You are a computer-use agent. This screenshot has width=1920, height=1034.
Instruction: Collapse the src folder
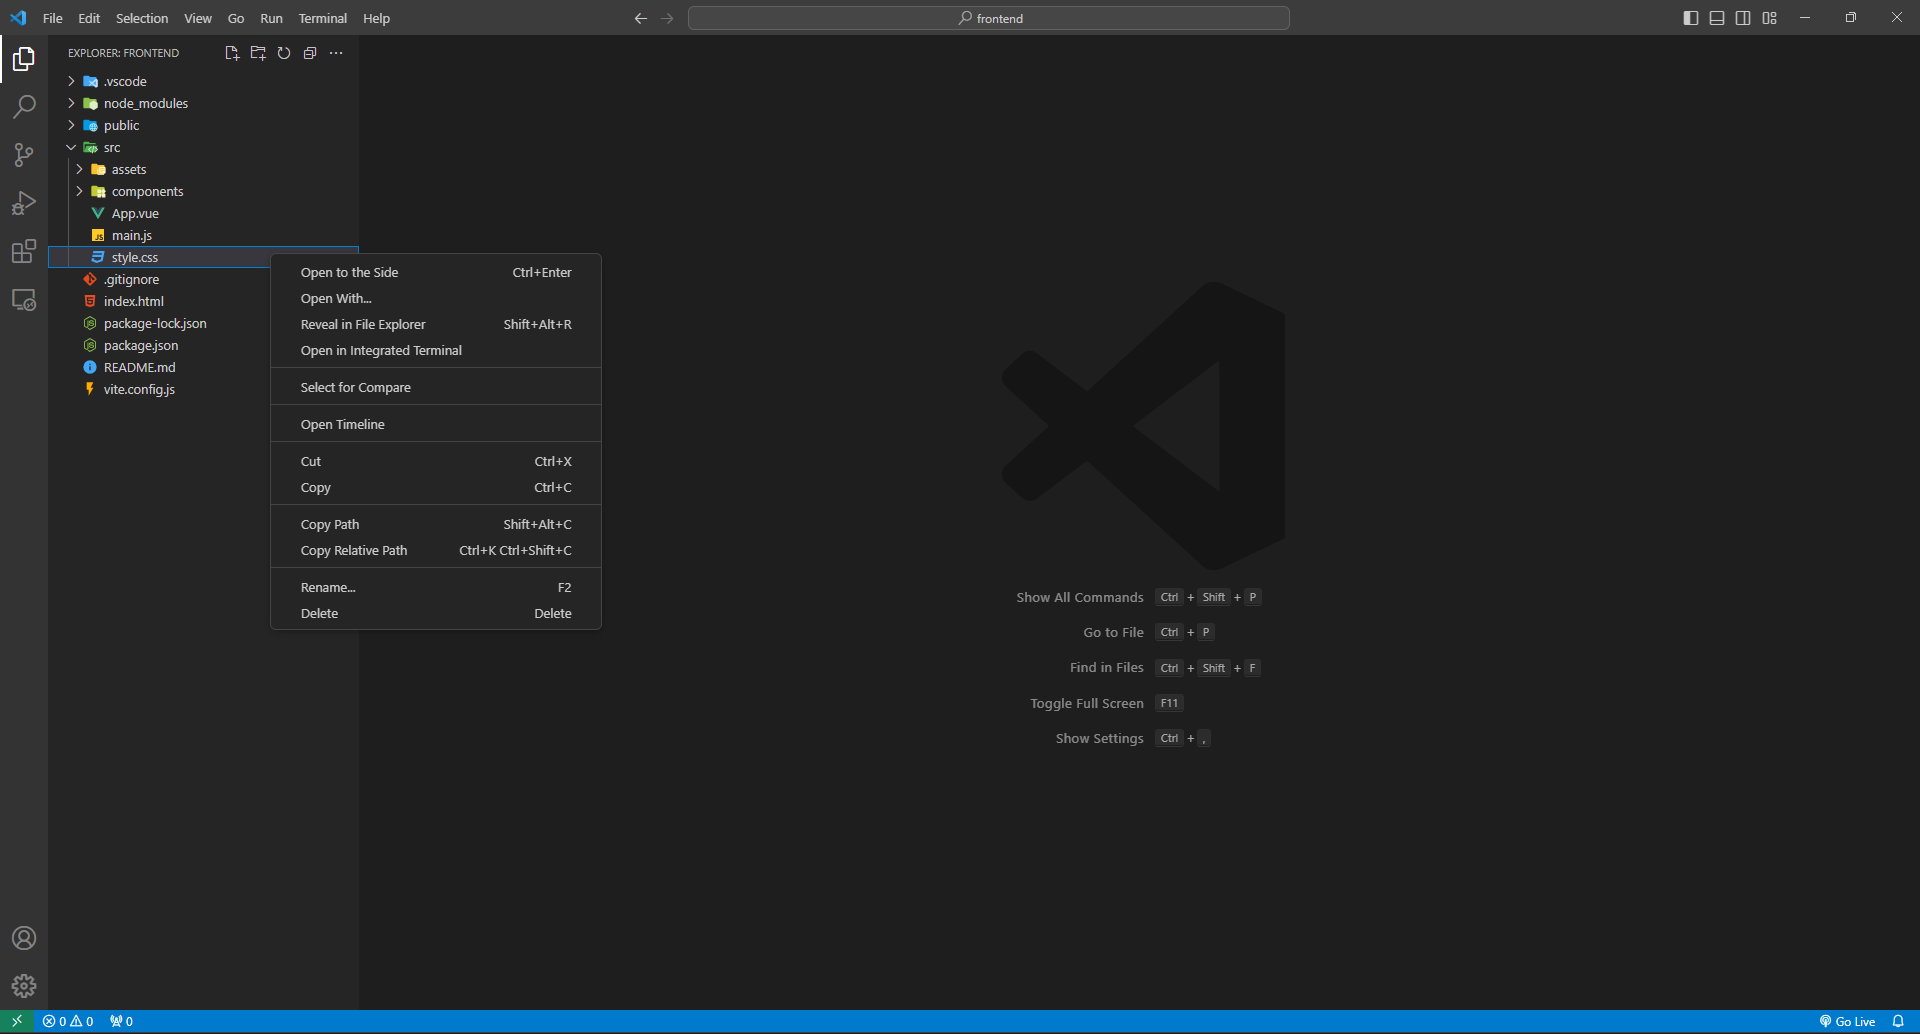[111, 147]
